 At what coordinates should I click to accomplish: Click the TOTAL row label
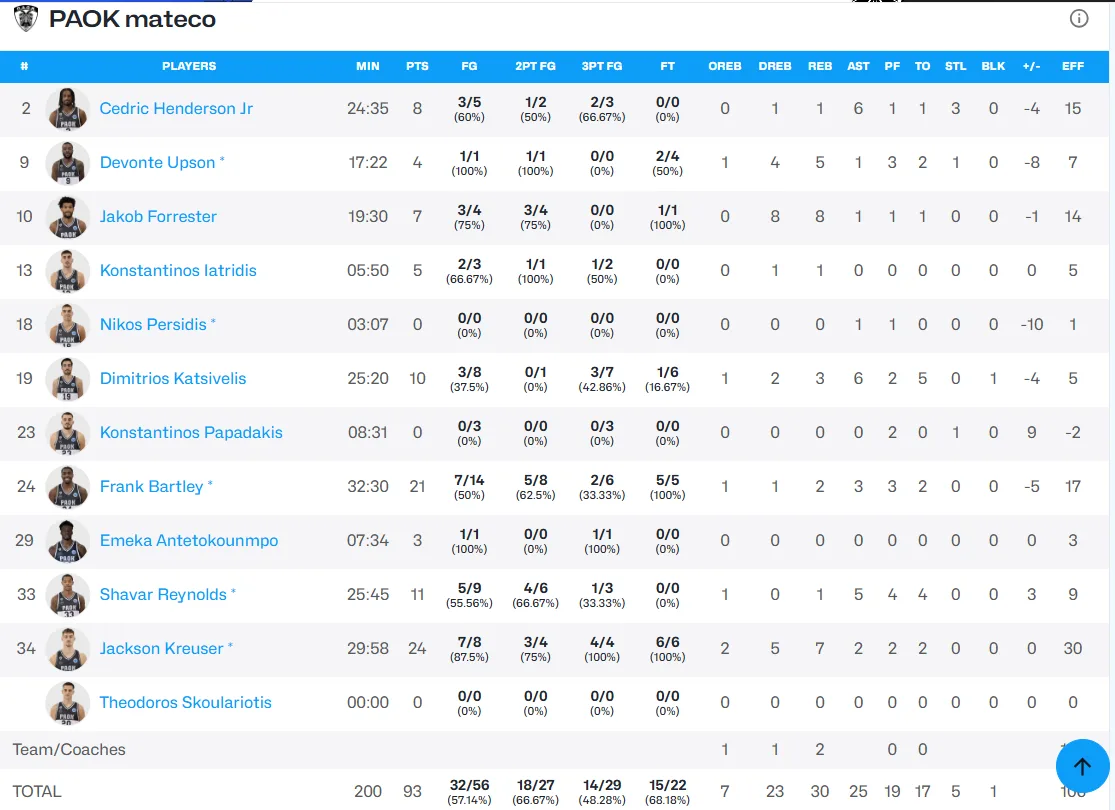[37, 792]
